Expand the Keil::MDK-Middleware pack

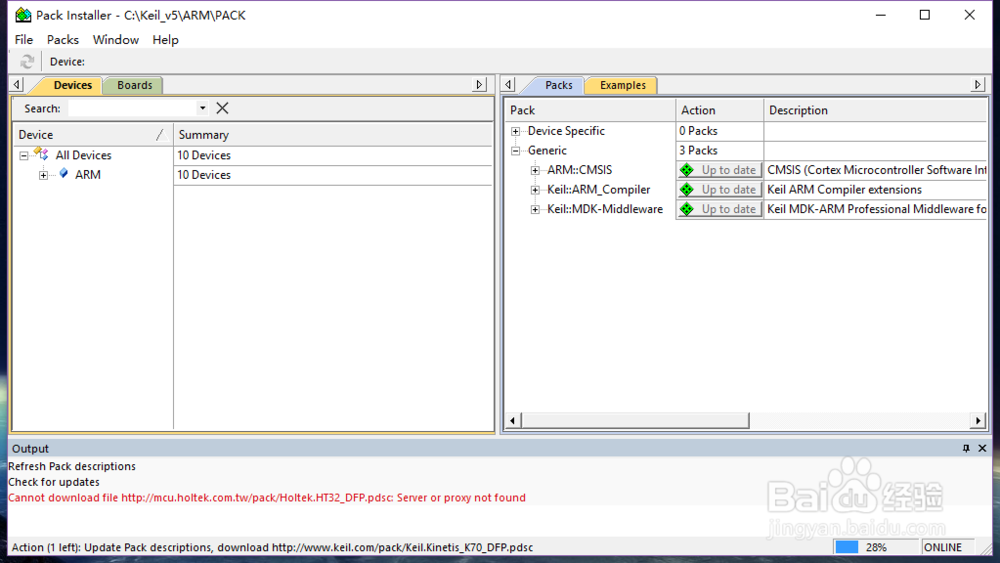[x=535, y=210]
